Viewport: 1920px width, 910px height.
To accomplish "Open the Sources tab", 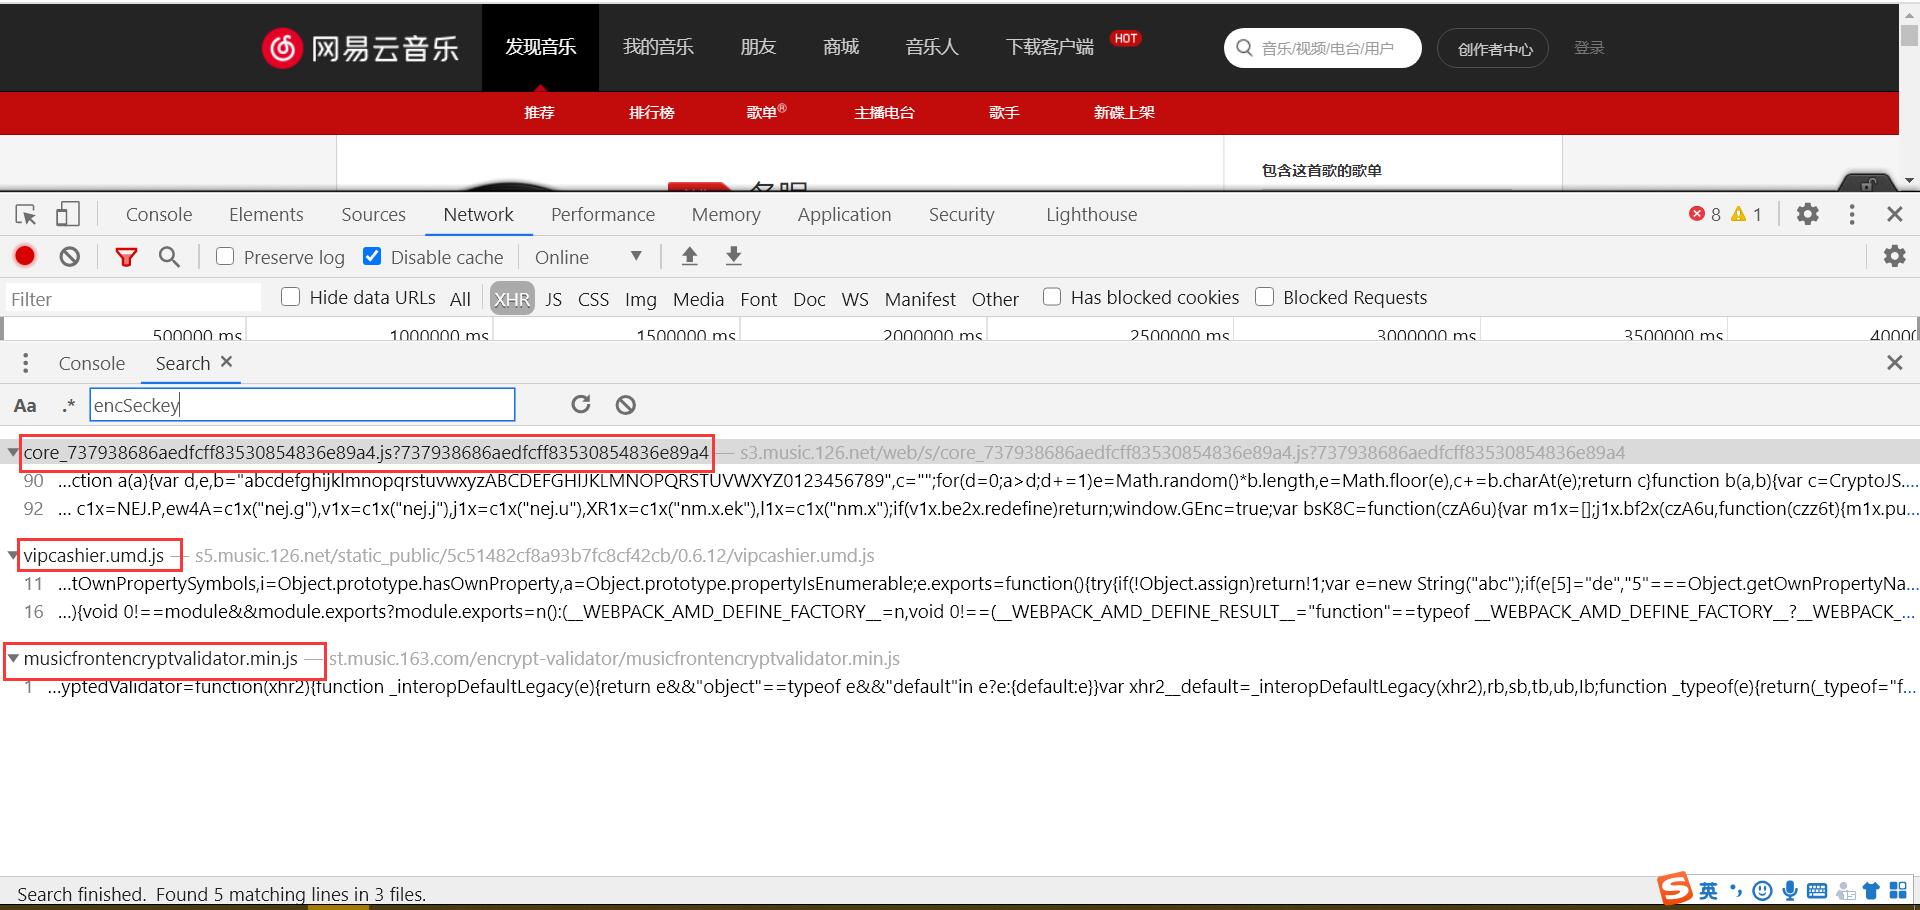I will pos(373,214).
